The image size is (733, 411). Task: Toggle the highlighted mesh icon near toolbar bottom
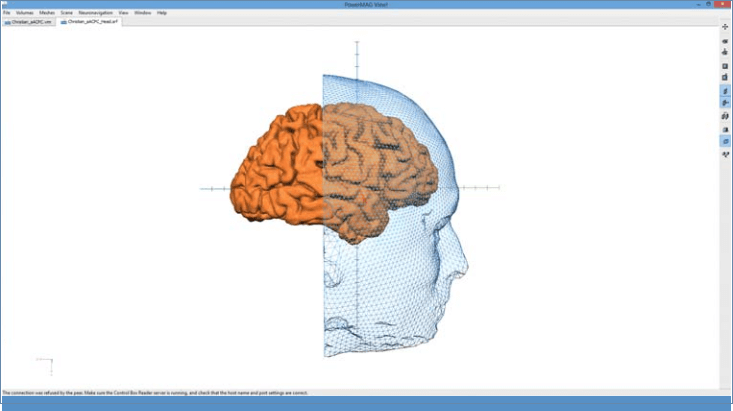coord(725,141)
